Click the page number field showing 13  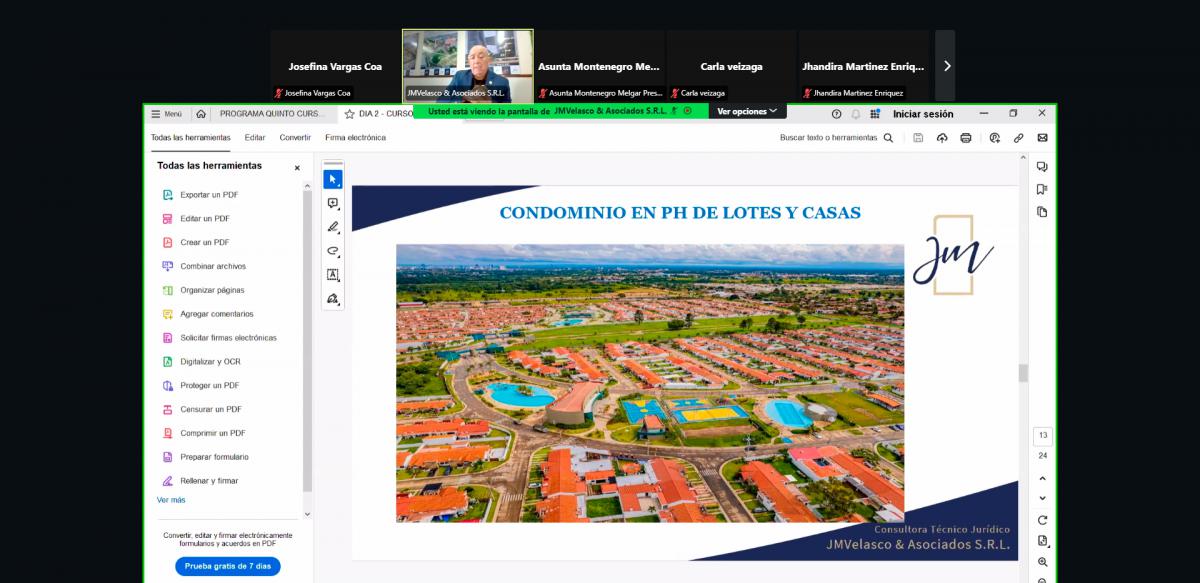[1043, 436]
